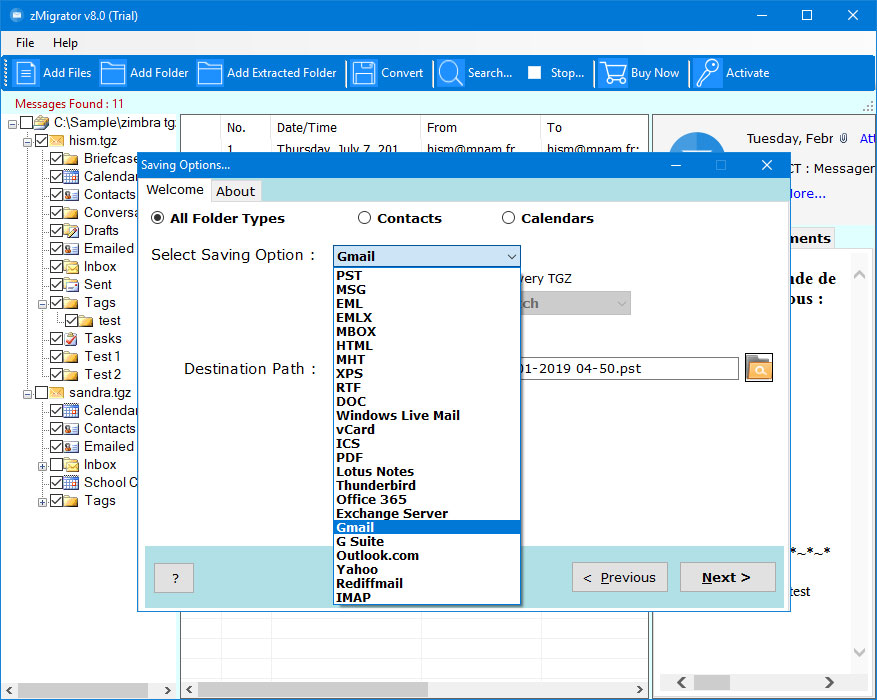Viewport: 877px width, 700px height.
Task: Uncheck the Drafts folder checkbox
Action: coord(56,230)
